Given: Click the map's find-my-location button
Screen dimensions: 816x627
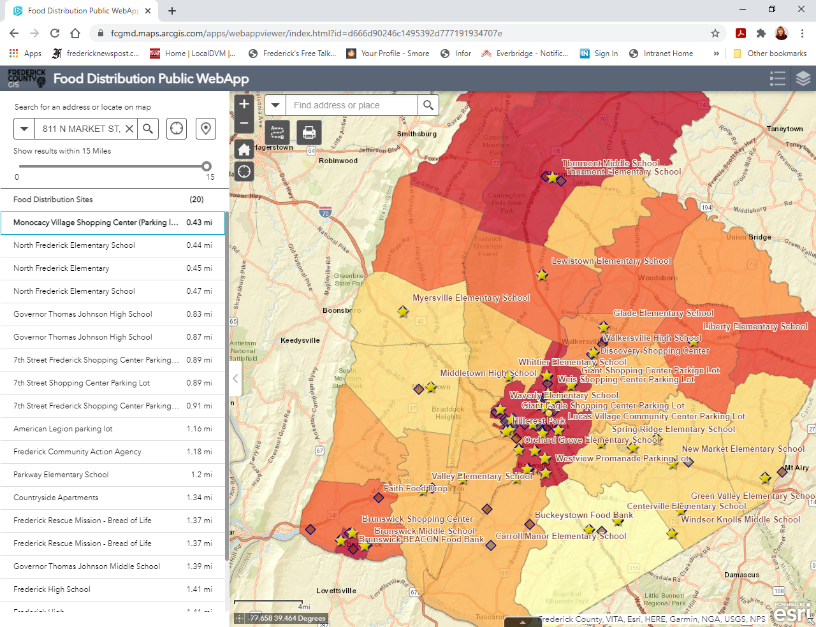Looking at the screenshot, I should [x=245, y=171].
